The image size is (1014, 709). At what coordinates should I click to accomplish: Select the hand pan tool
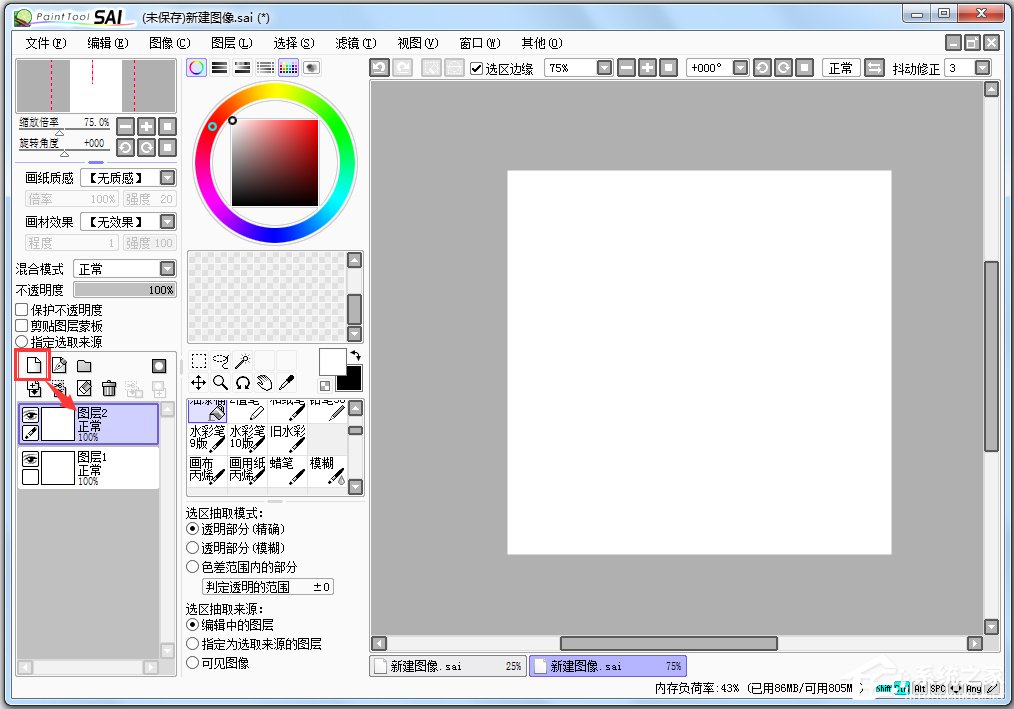click(x=264, y=383)
